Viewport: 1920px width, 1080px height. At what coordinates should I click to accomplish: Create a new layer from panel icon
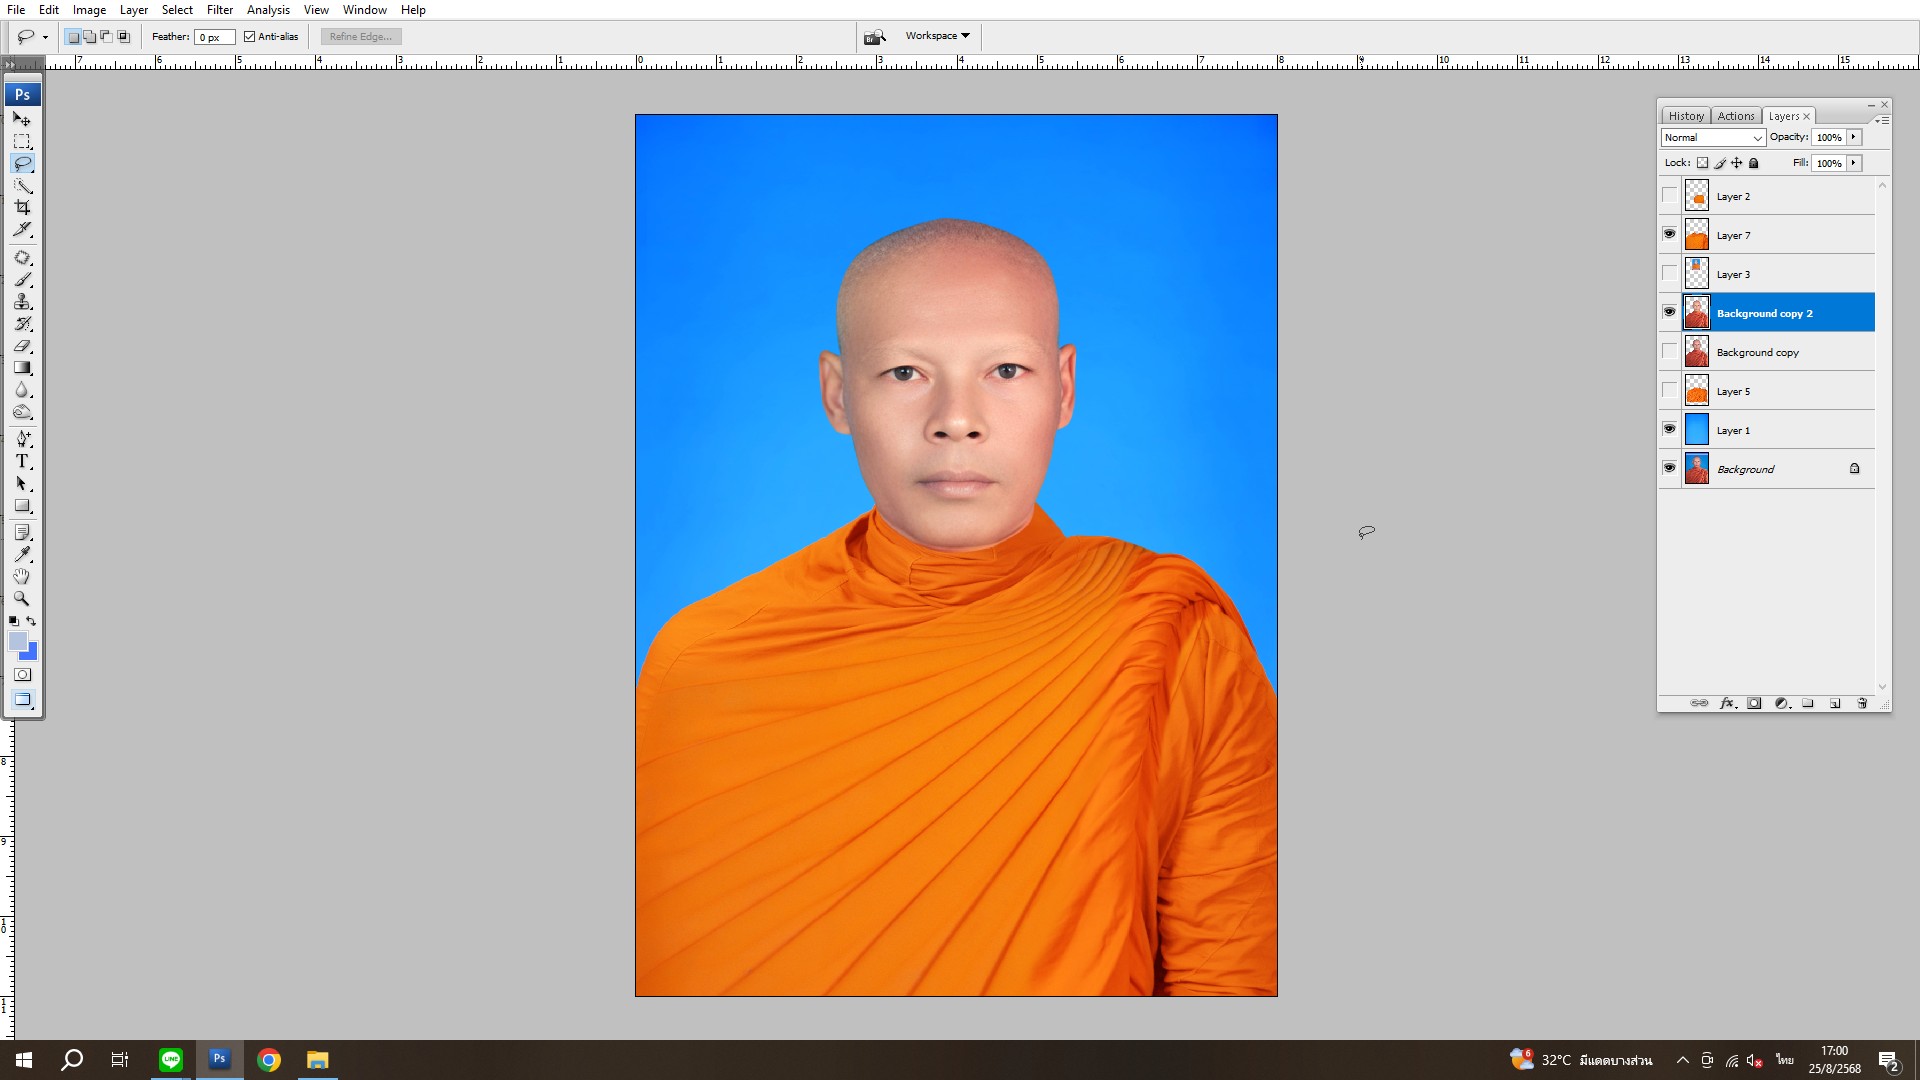(1835, 703)
